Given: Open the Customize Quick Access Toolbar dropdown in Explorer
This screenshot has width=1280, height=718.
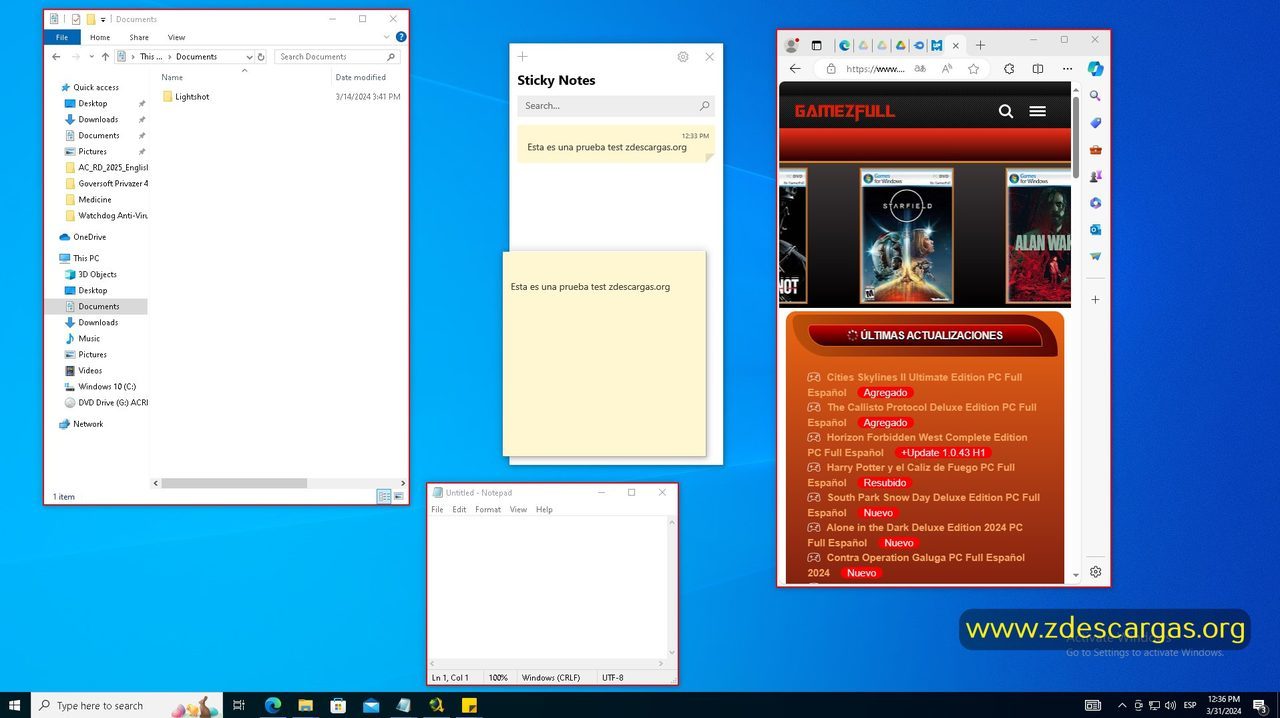Looking at the screenshot, I should [x=103, y=19].
